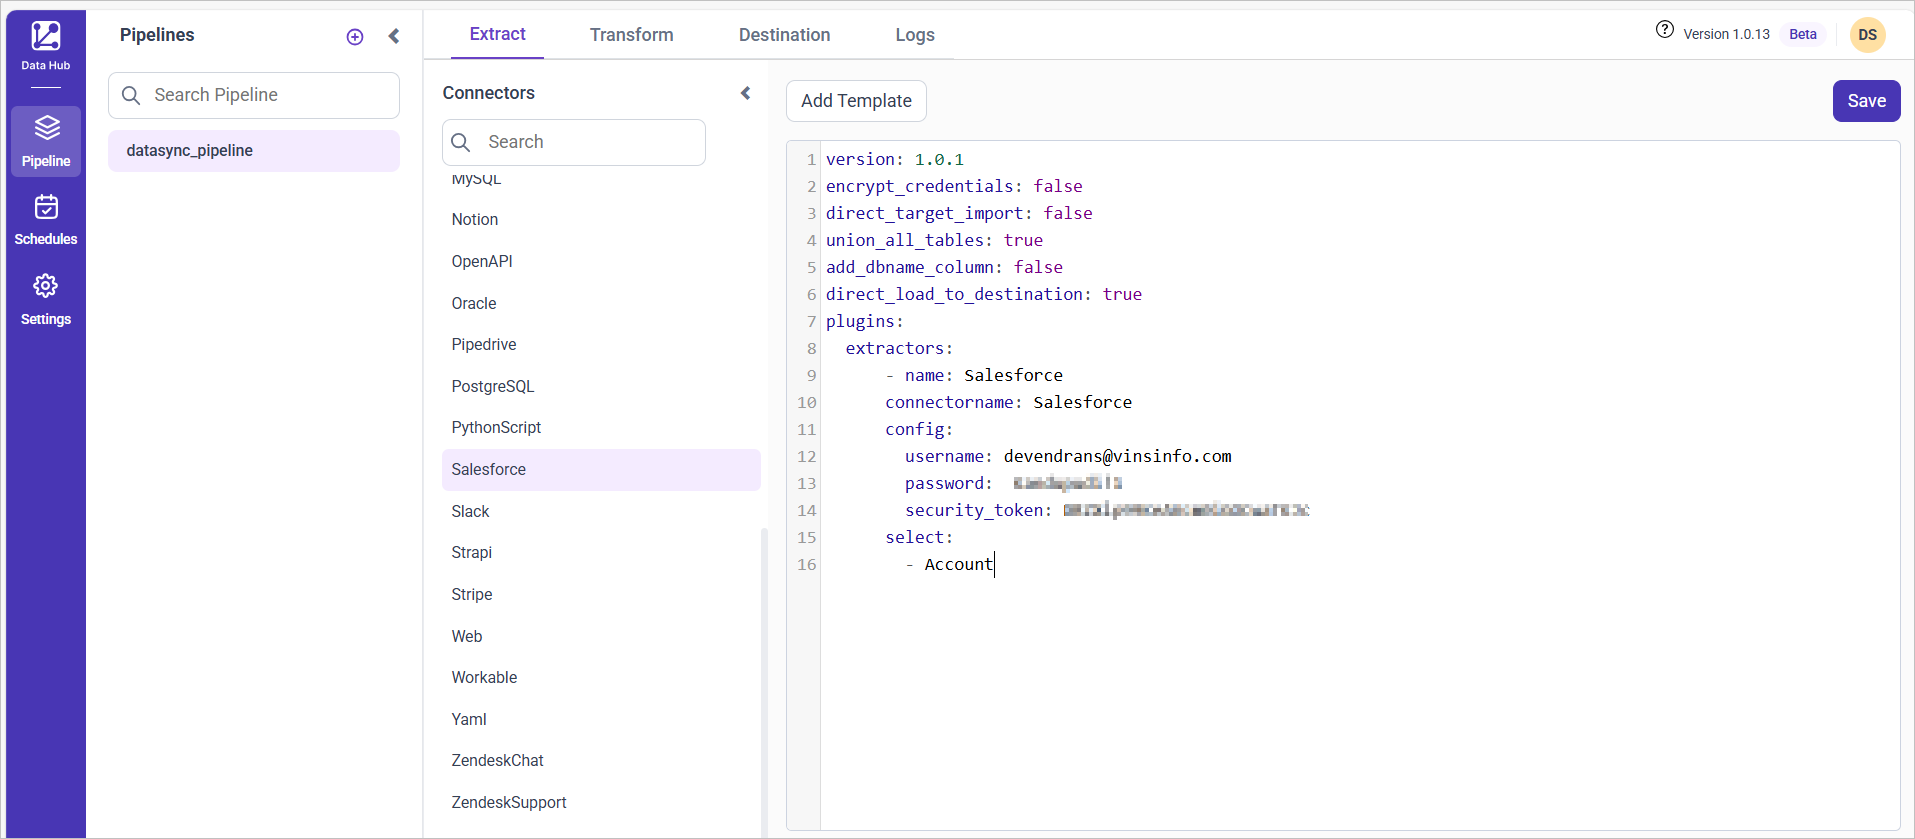Collapse the Connectors panel with chevron
1915x839 pixels.
pyautogui.click(x=745, y=93)
